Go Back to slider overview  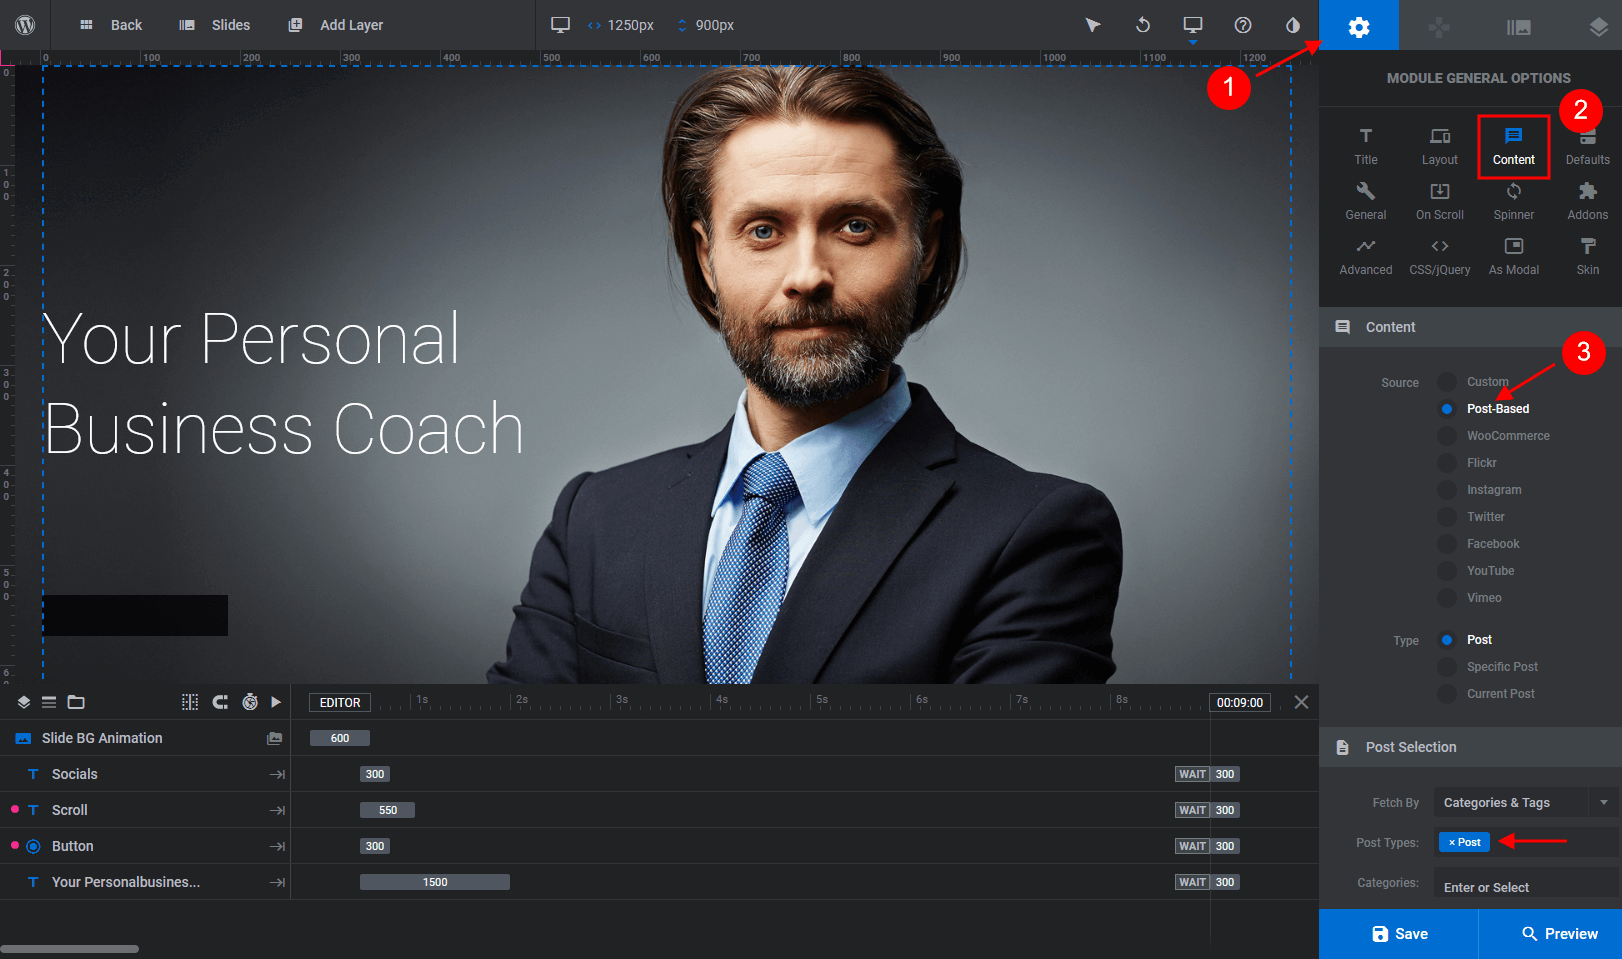[111, 25]
